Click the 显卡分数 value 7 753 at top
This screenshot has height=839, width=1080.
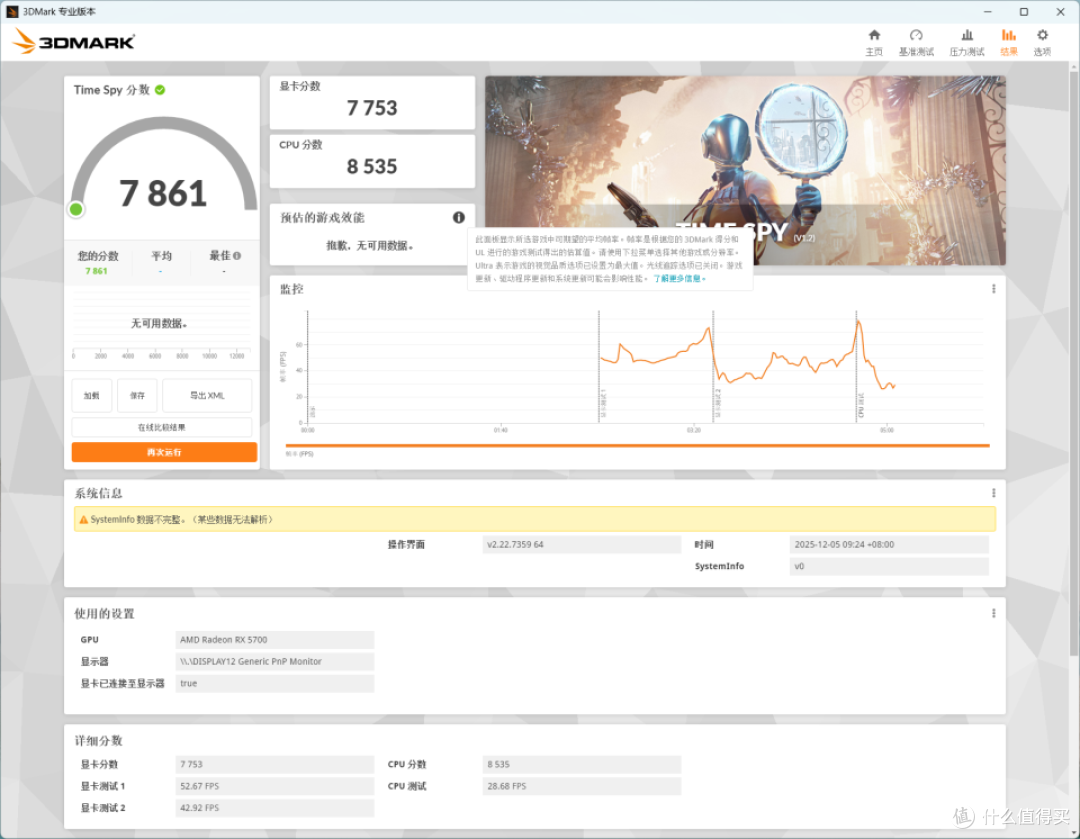tap(372, 108)
